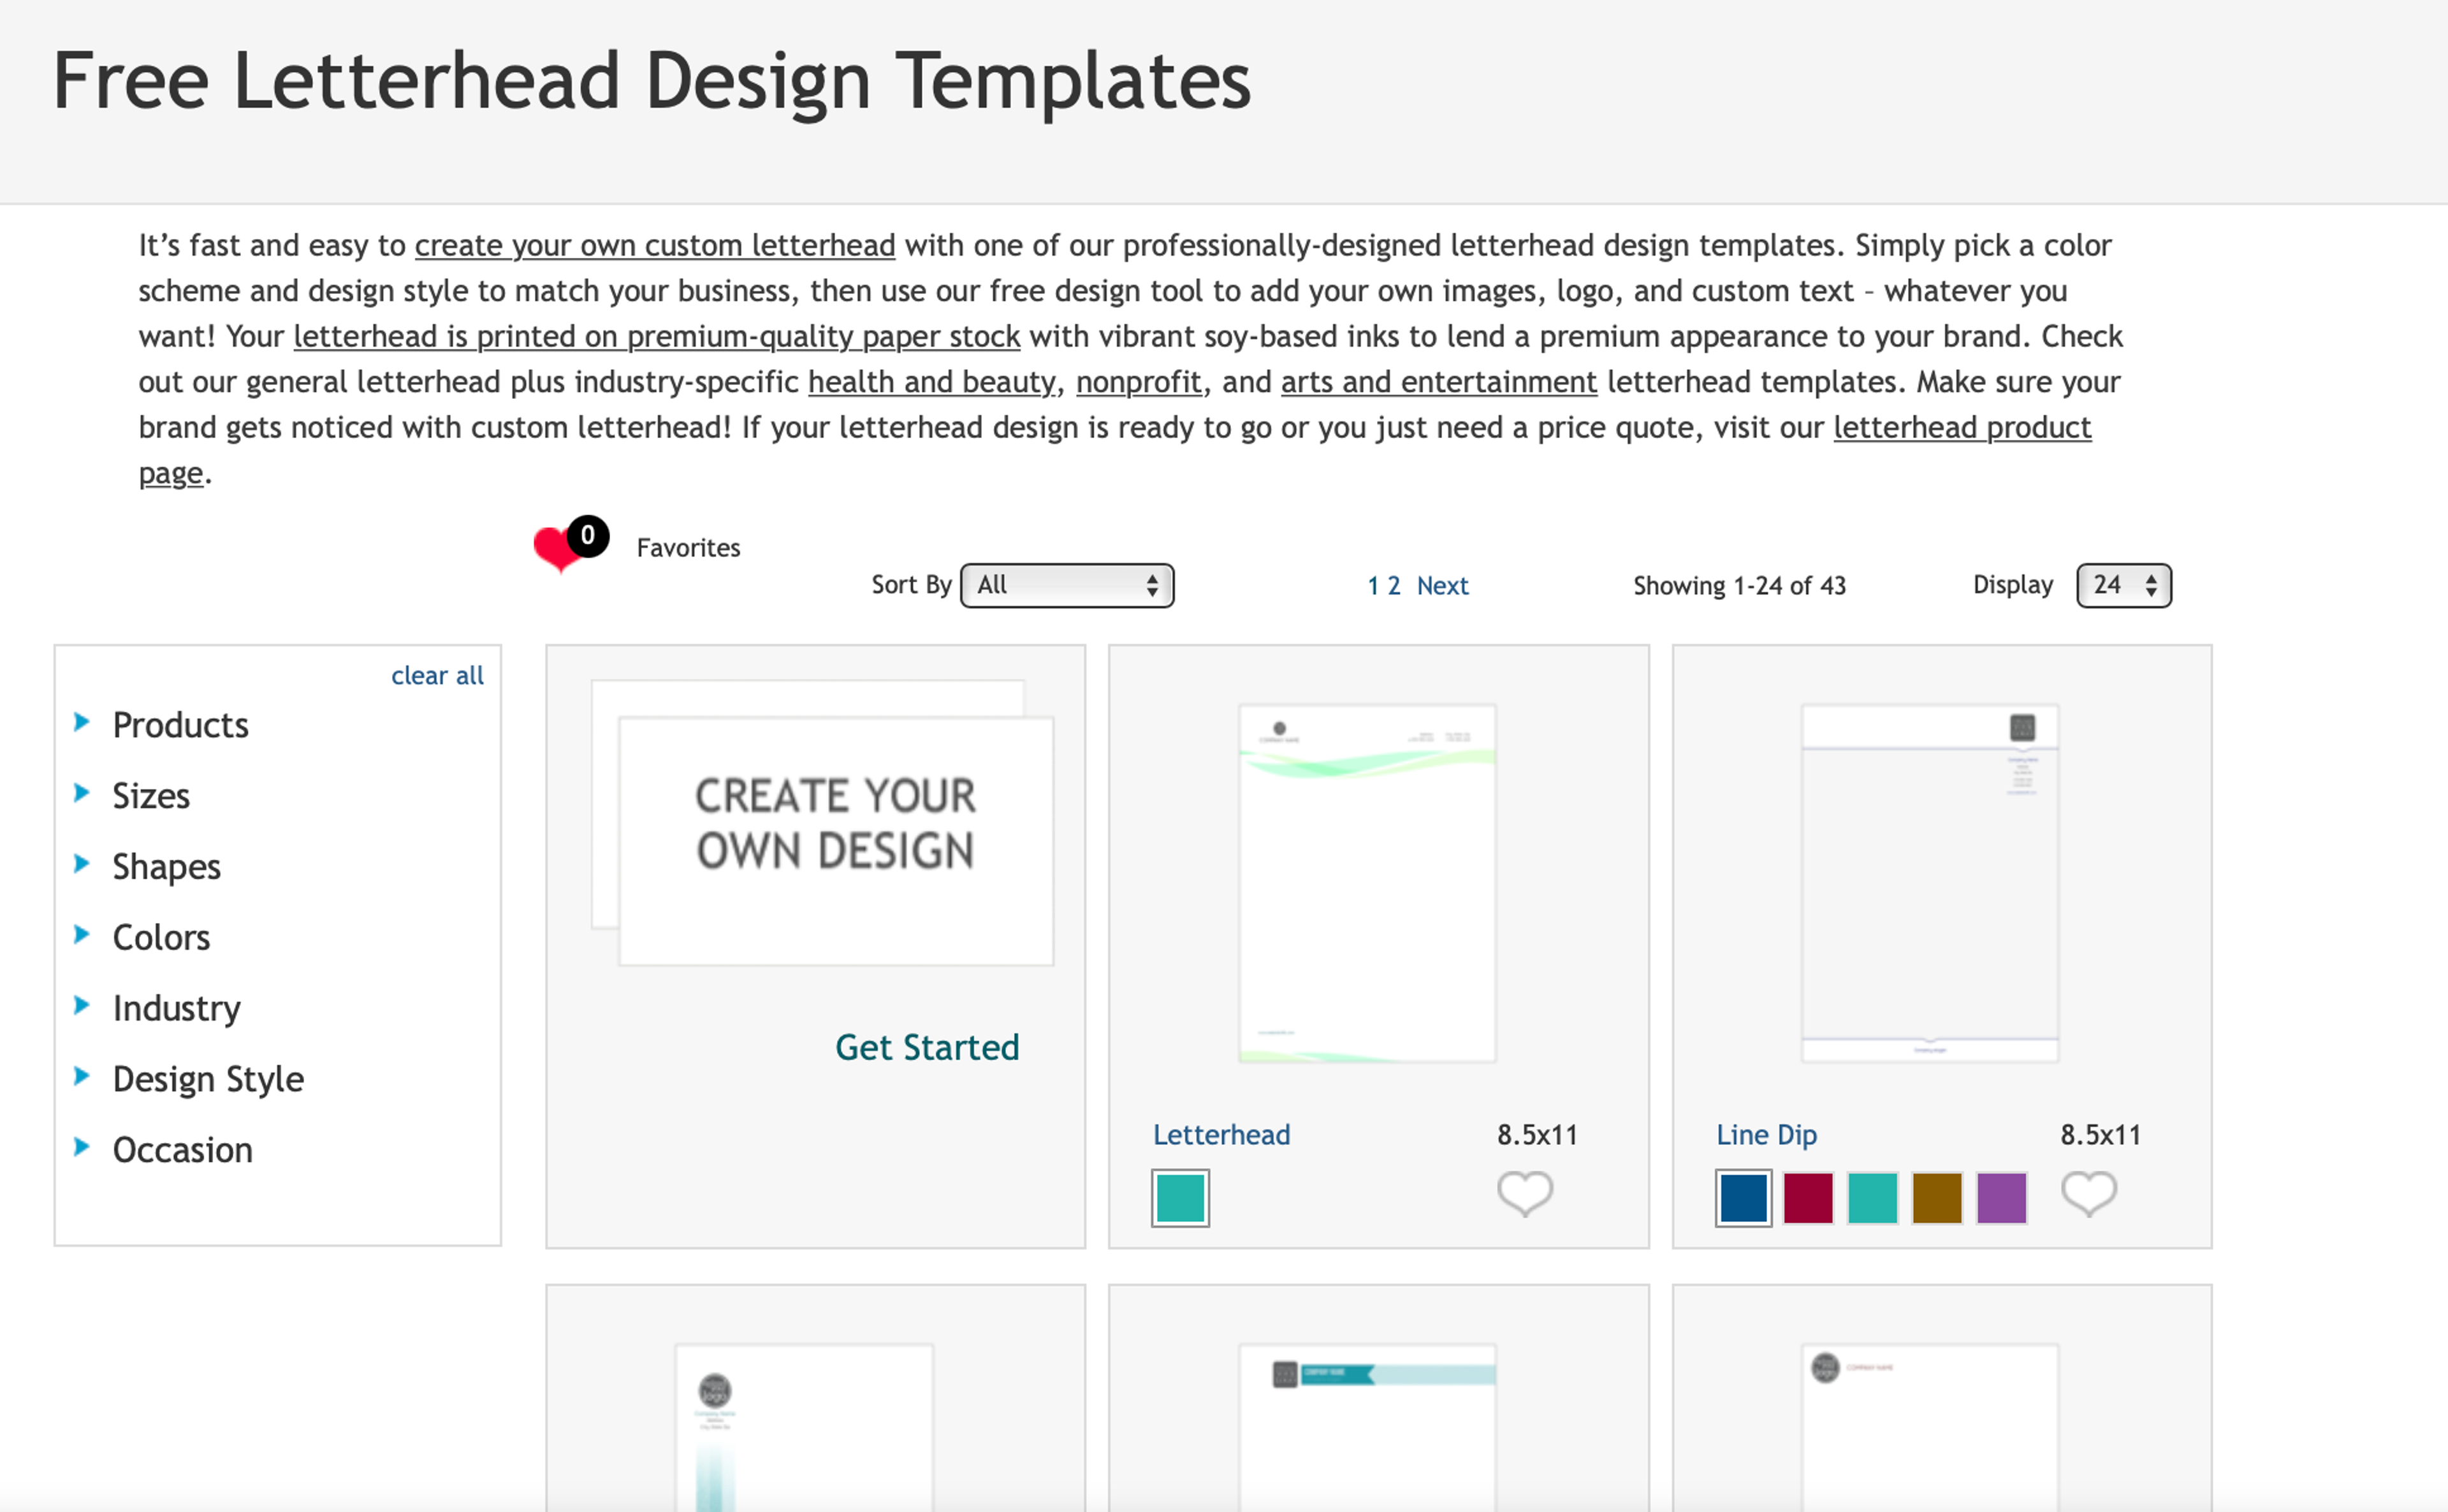
Task: Favorite the Letterhead template with its heart
Action: pos(1524,1193)
